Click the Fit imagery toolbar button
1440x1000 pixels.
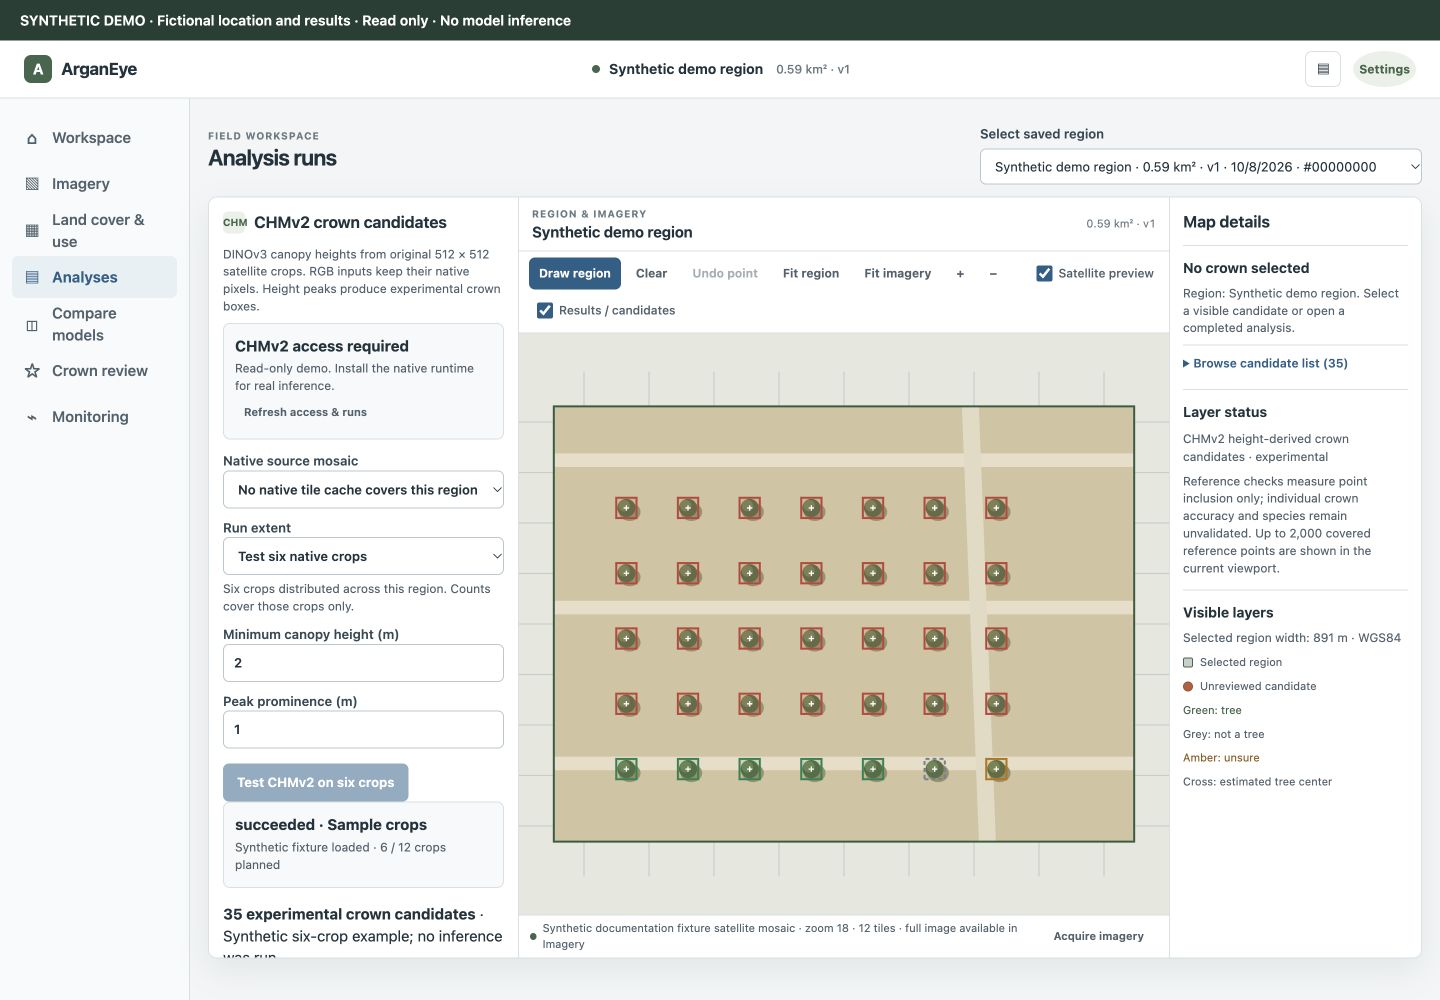coord(897,273)
